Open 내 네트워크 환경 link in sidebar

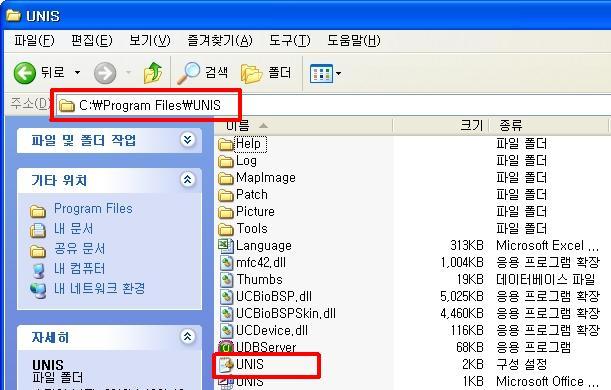pos(99,288)
